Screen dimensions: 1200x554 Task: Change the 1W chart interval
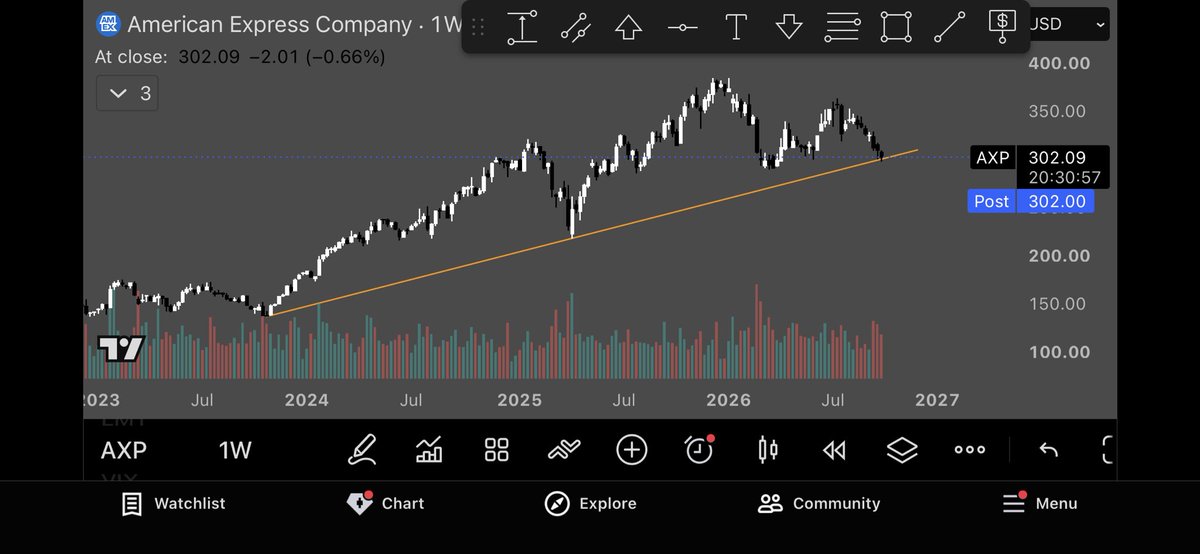point(235,451)
